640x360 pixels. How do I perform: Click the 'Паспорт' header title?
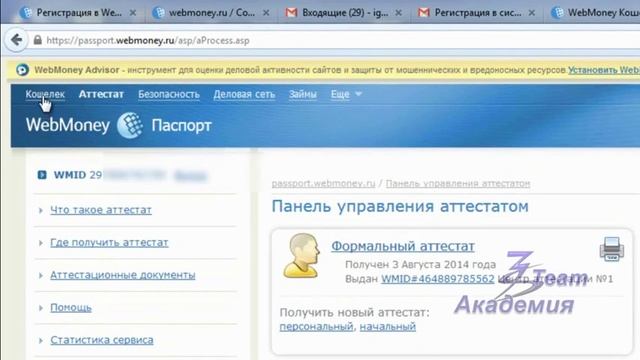point(182,125)
